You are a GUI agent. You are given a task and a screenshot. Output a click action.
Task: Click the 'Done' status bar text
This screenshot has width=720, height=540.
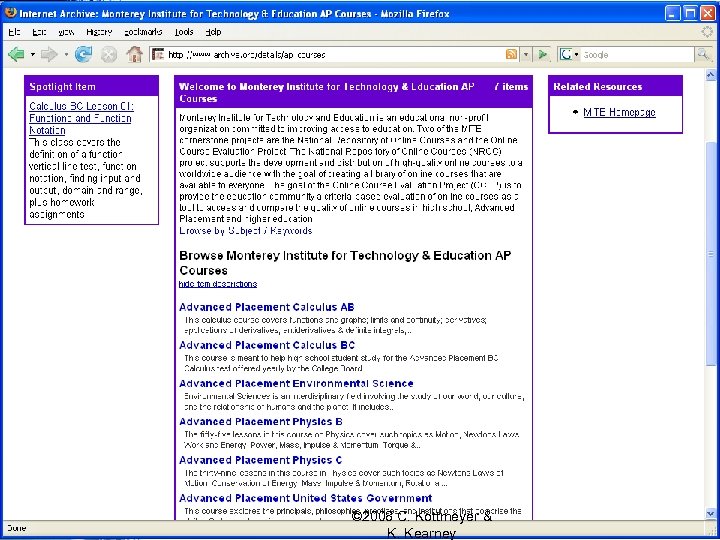point(17,528)
